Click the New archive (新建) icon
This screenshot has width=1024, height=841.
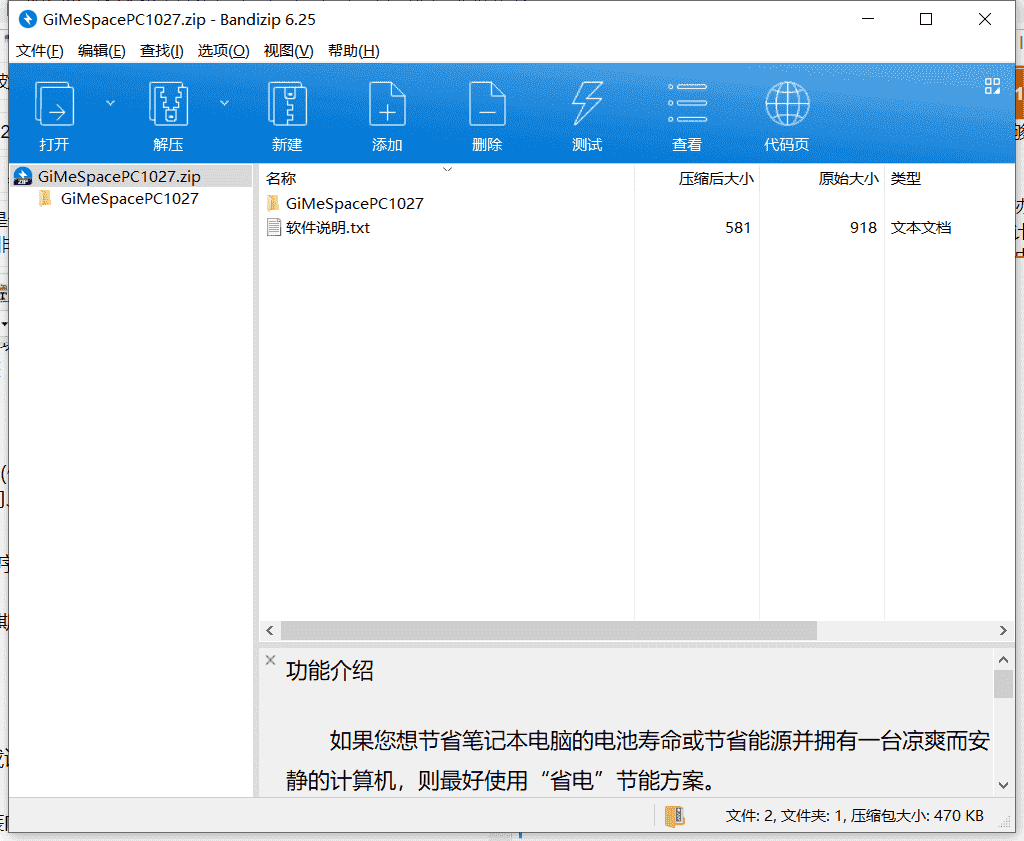[287, 104]
